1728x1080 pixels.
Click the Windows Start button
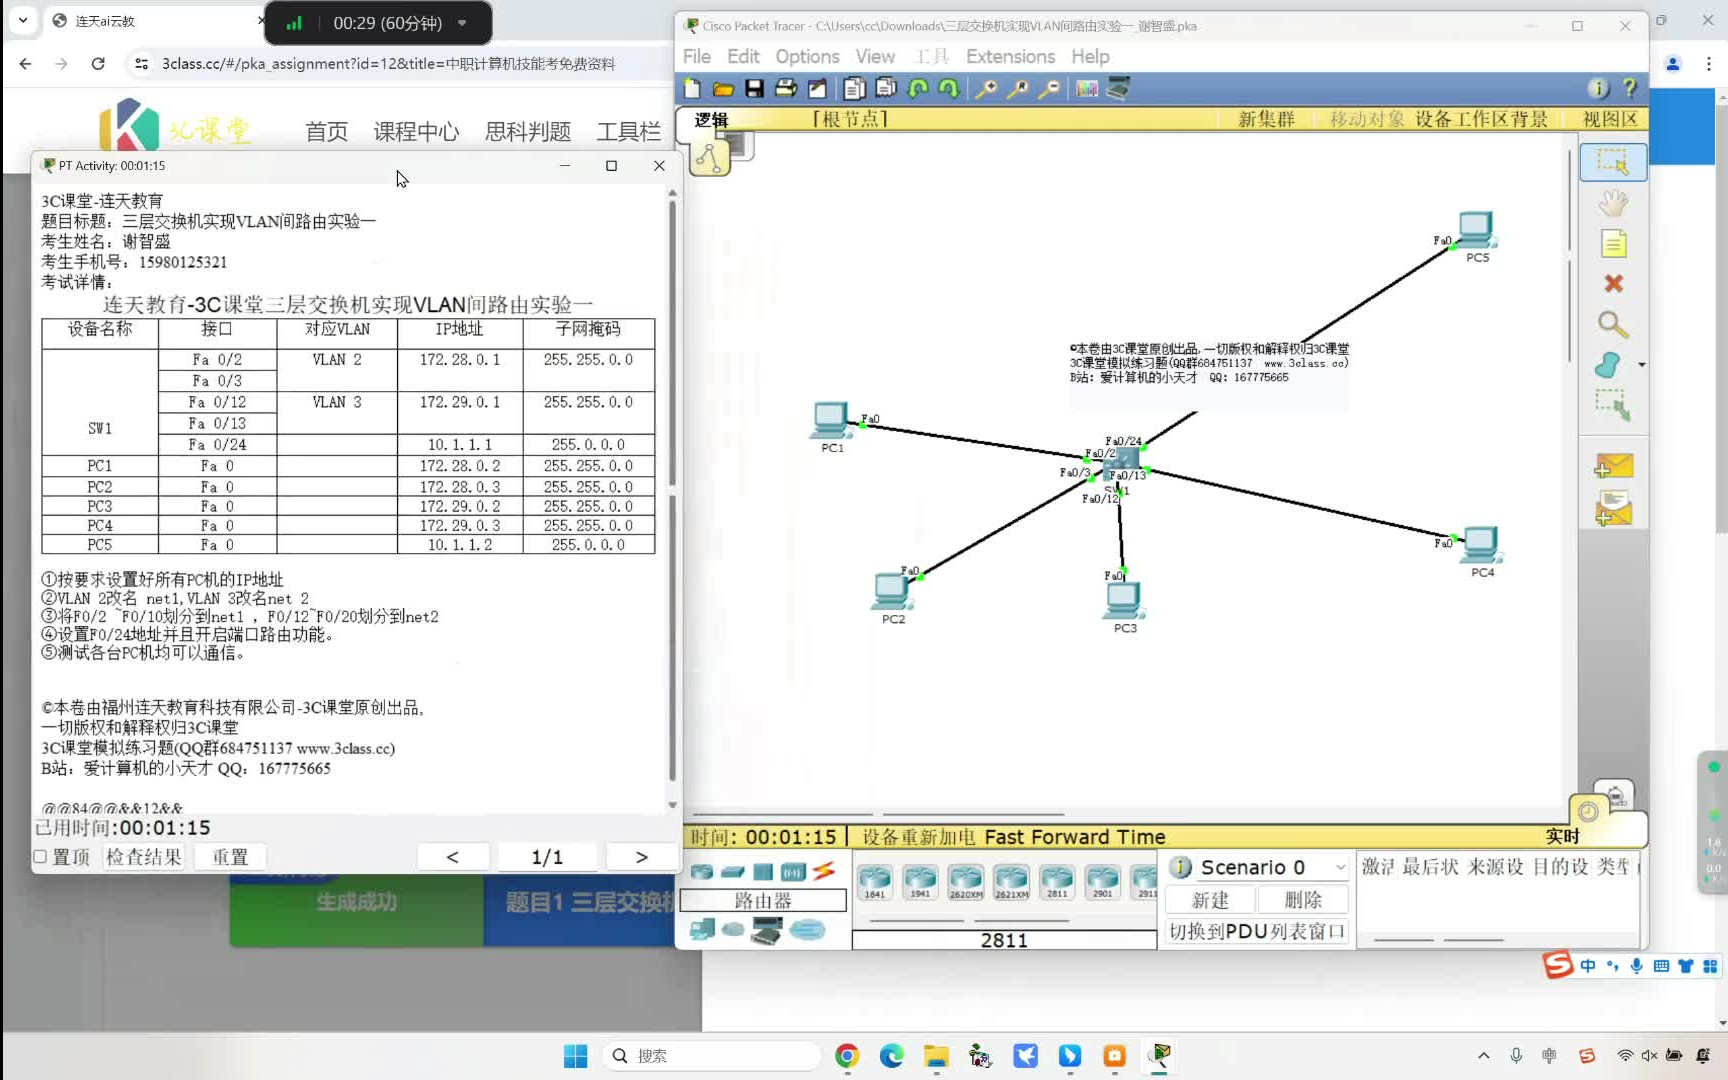576,1055
